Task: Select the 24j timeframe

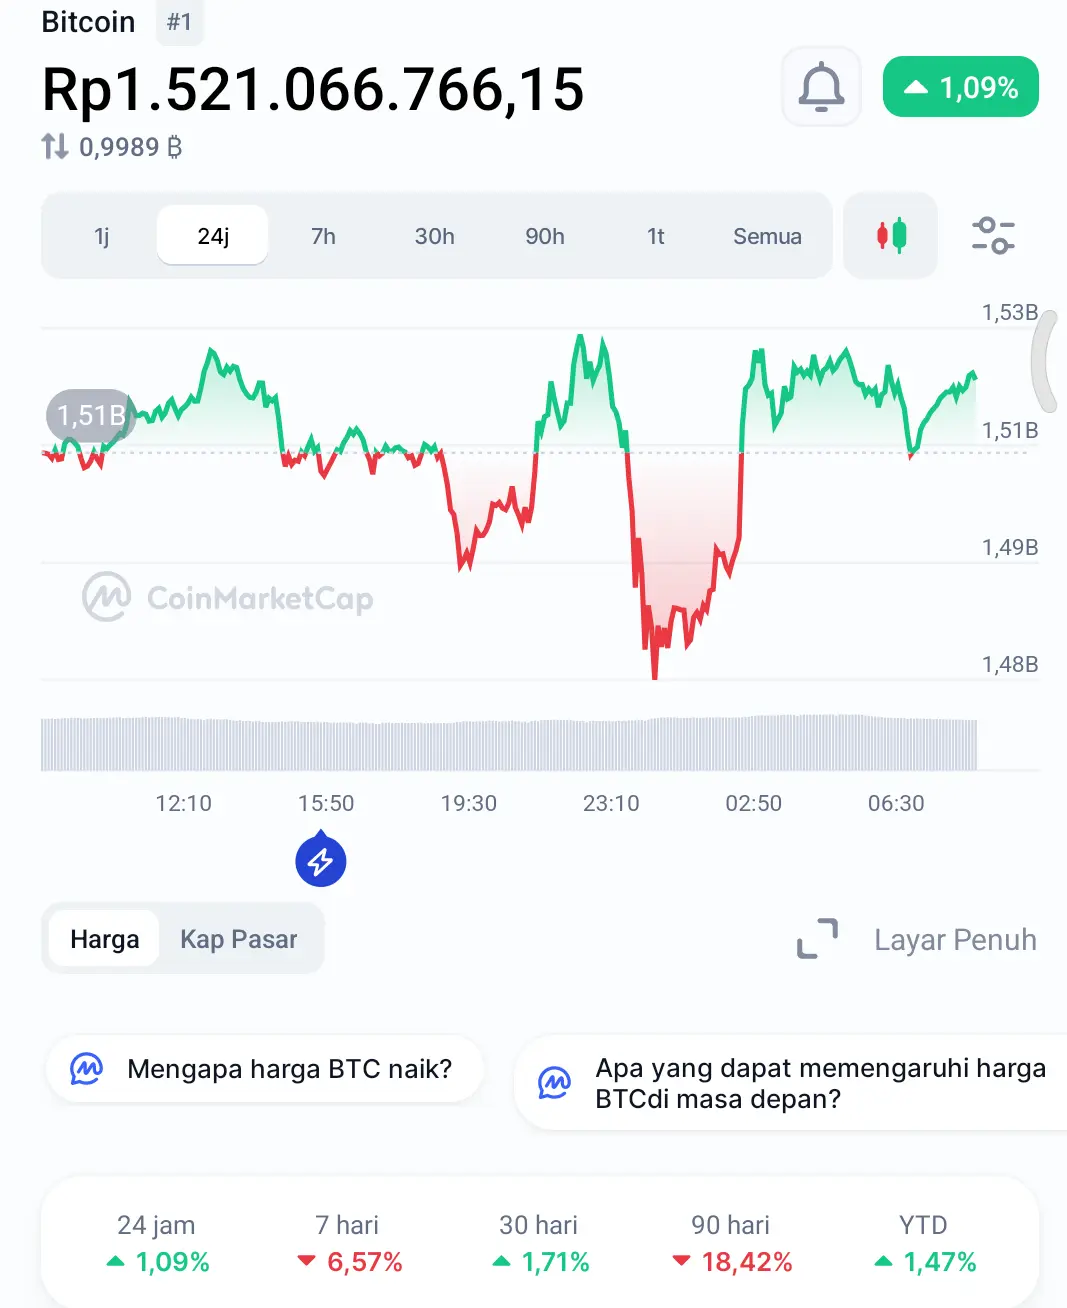Action: [x=213, y=236]
